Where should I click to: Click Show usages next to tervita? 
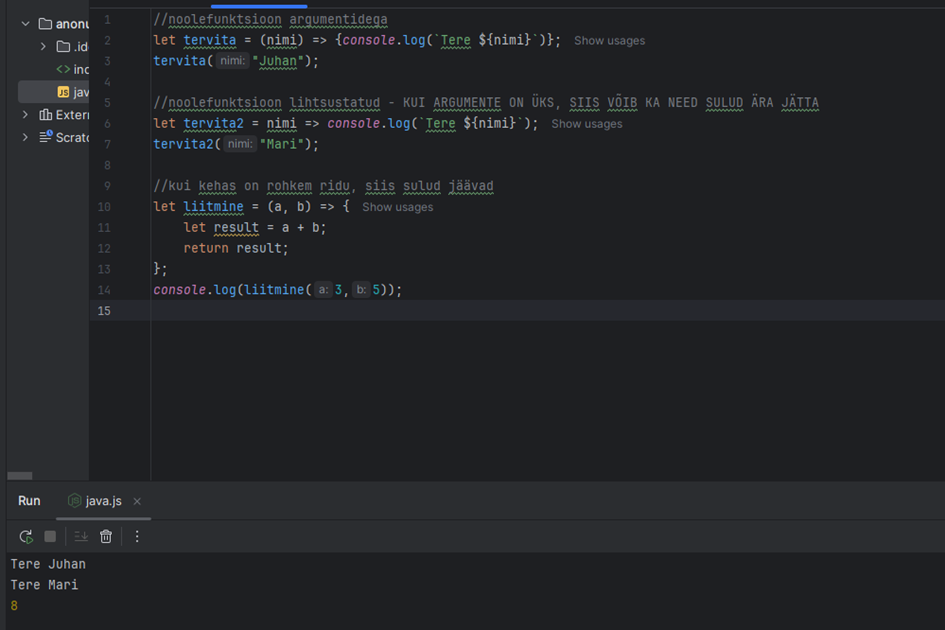pyautogui.click(x=609, y=41)
